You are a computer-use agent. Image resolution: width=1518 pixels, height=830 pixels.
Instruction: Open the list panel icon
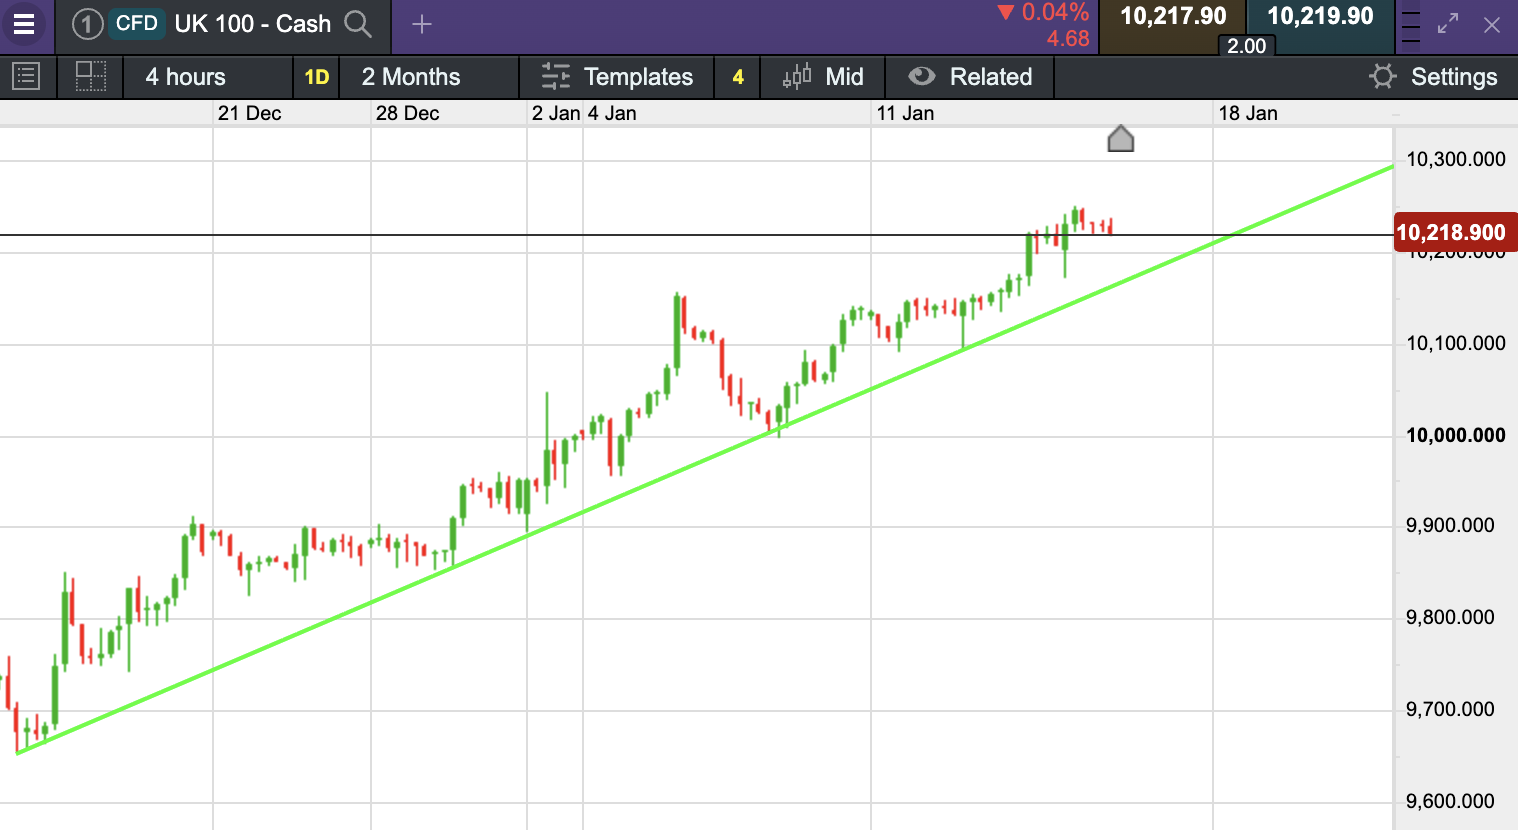coord(26,77)
